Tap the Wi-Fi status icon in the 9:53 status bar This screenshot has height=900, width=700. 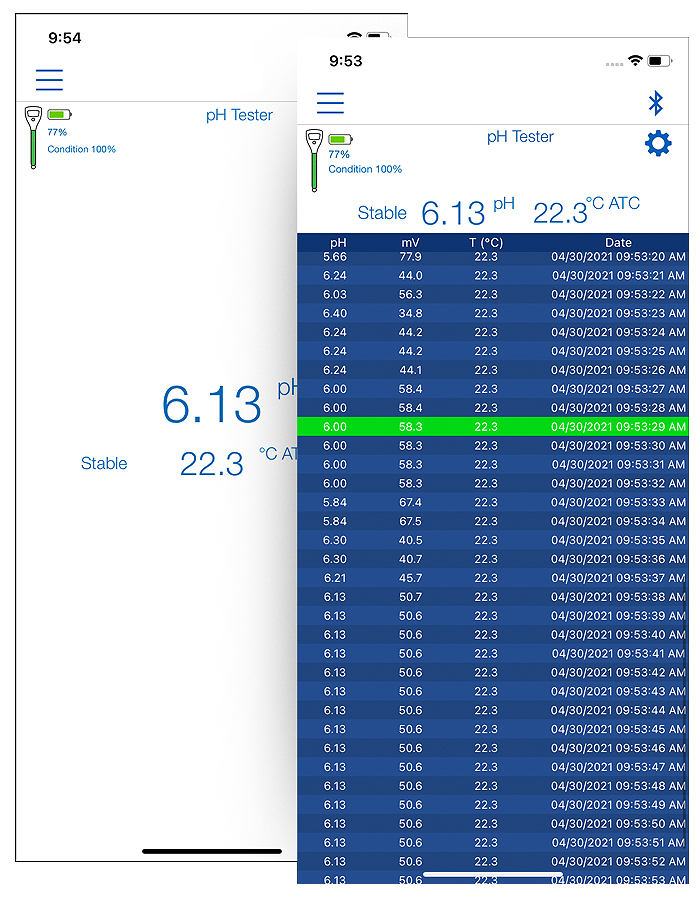click(x=635, y=61)
